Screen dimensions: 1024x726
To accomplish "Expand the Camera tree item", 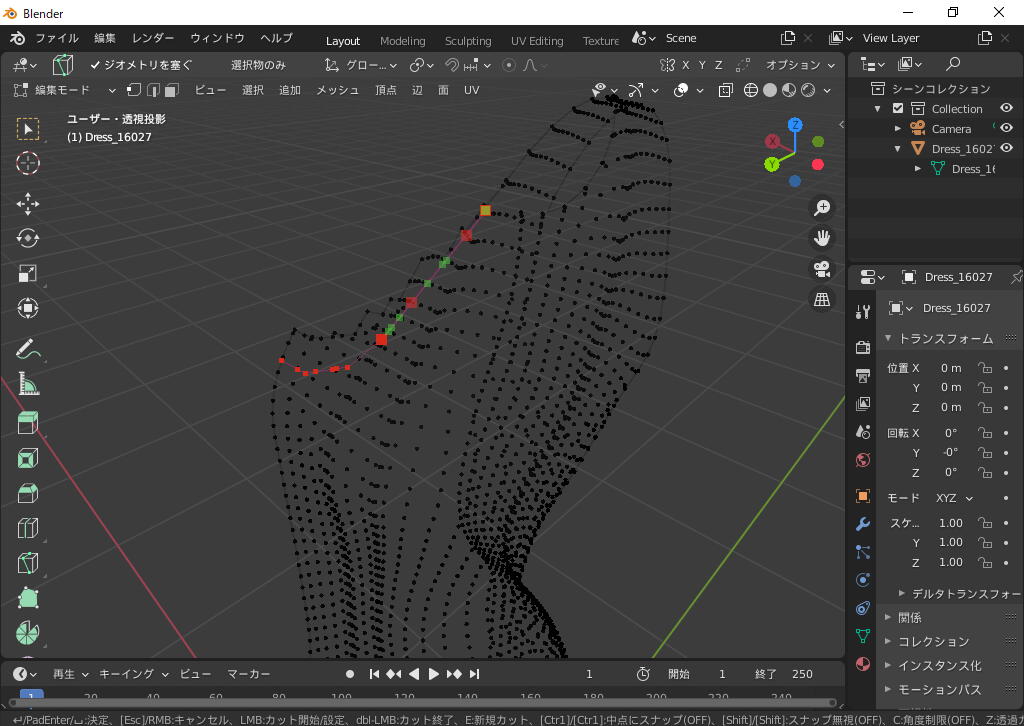I will (898, 129).
